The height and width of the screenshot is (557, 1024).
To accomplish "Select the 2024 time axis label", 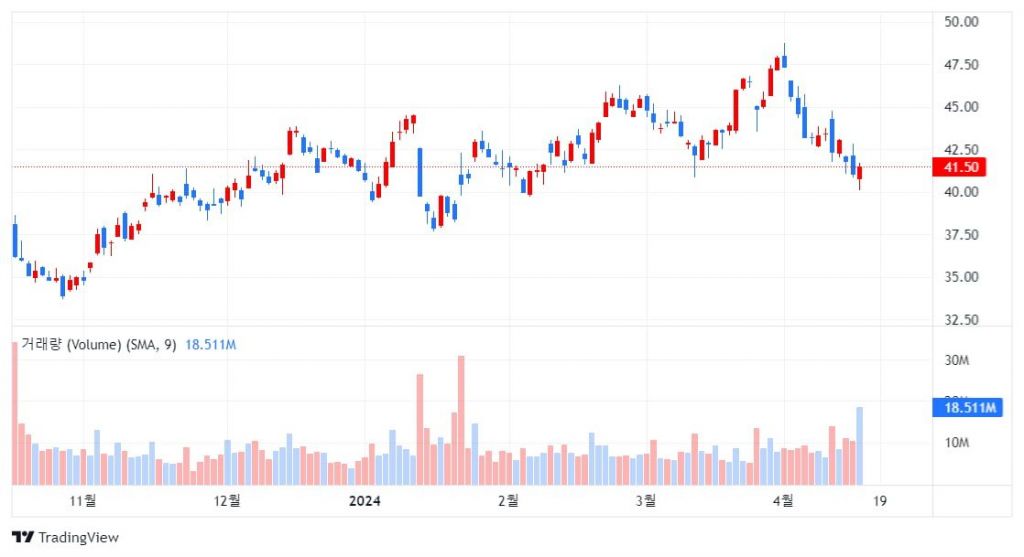I will pyautogui.click(x=362, y=499).
